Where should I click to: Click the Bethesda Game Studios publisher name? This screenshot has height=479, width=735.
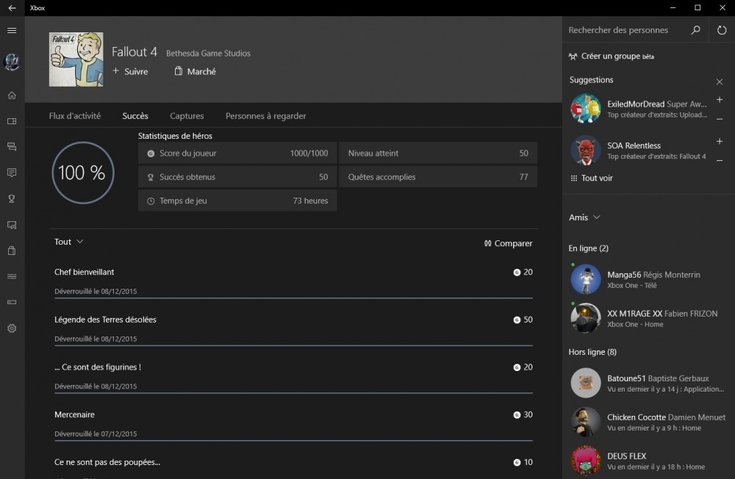[x=208, y=53]
